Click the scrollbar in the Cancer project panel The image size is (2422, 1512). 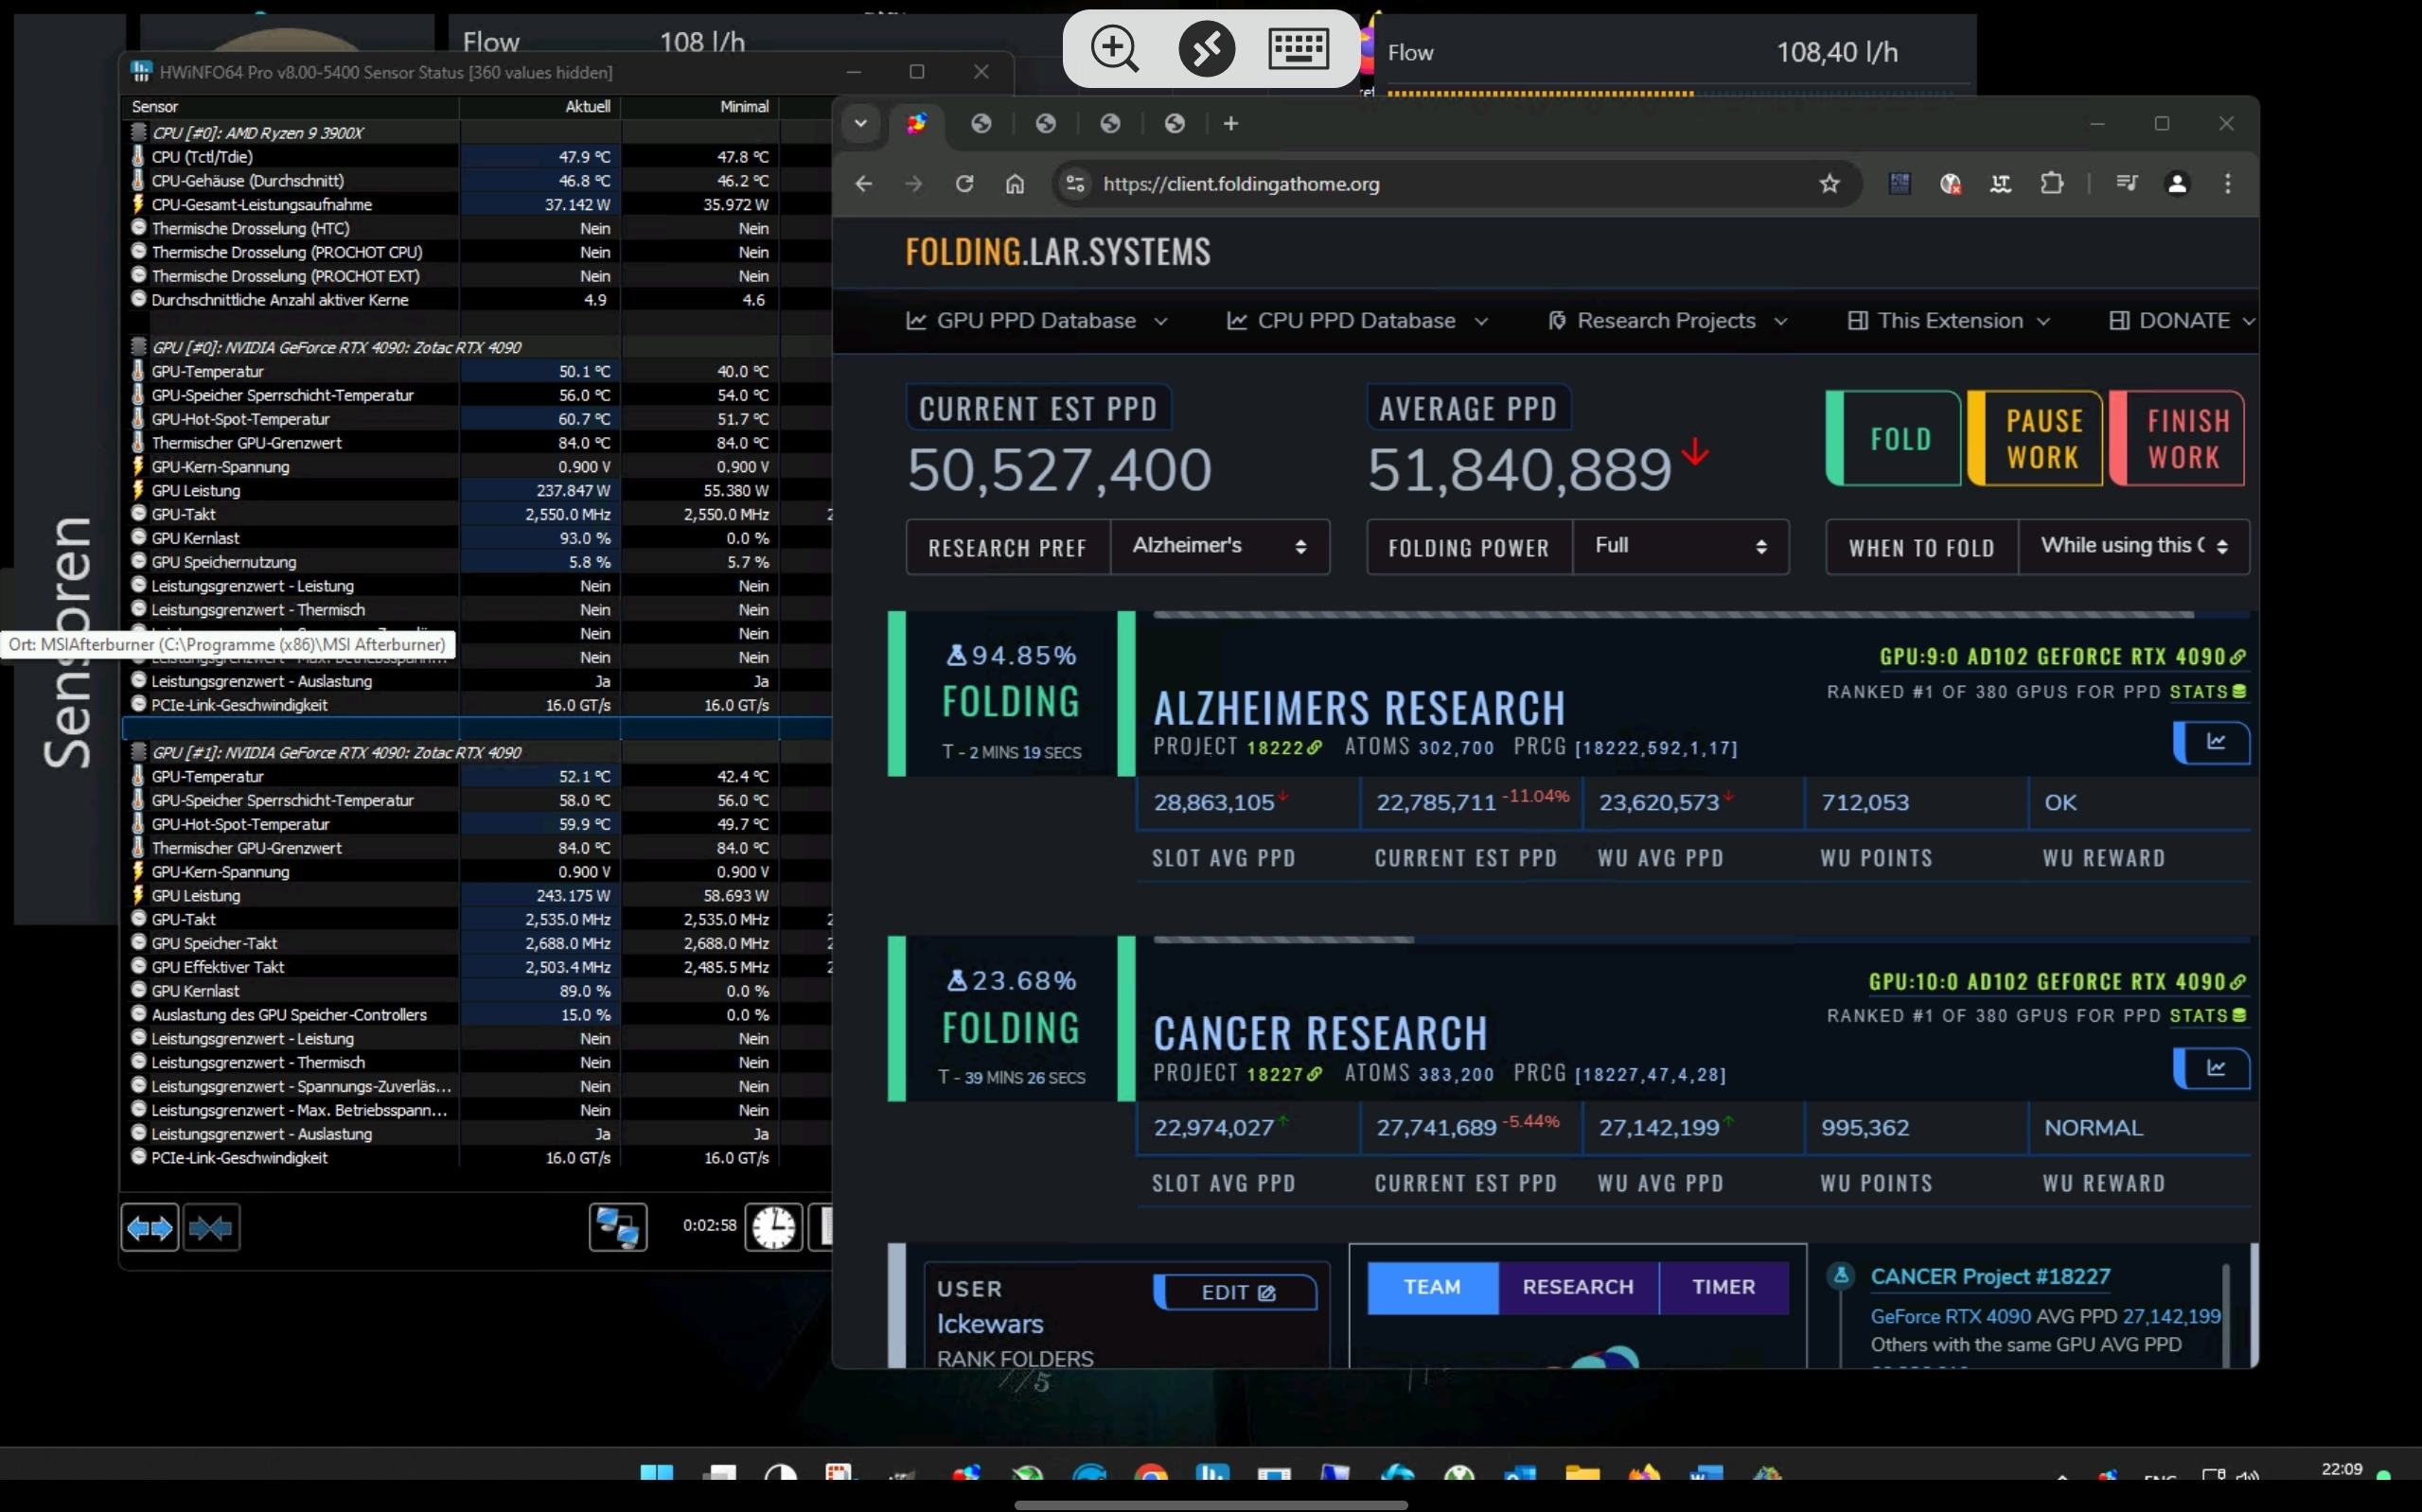pos(2225,1314)
